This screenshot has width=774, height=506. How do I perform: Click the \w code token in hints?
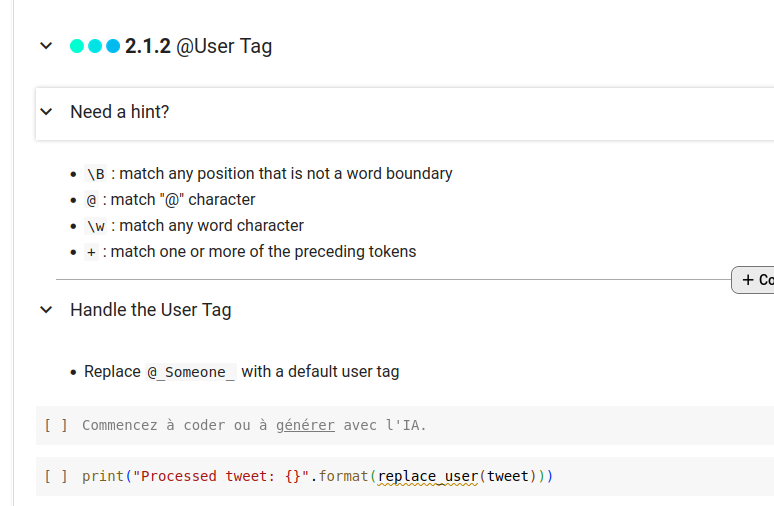[95, 226]
